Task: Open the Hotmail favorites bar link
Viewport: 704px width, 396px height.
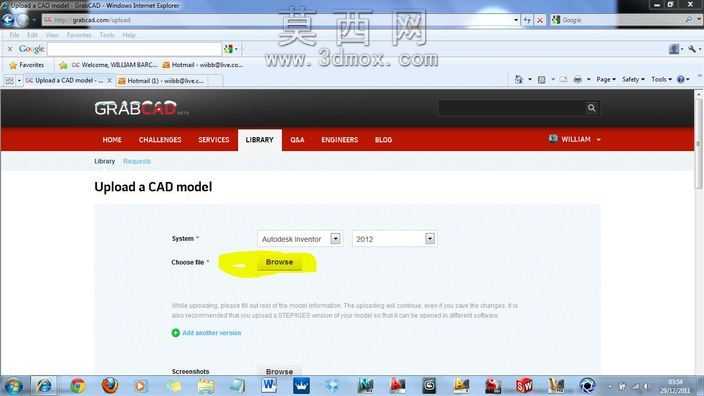Action: click(x=203, y=65)
